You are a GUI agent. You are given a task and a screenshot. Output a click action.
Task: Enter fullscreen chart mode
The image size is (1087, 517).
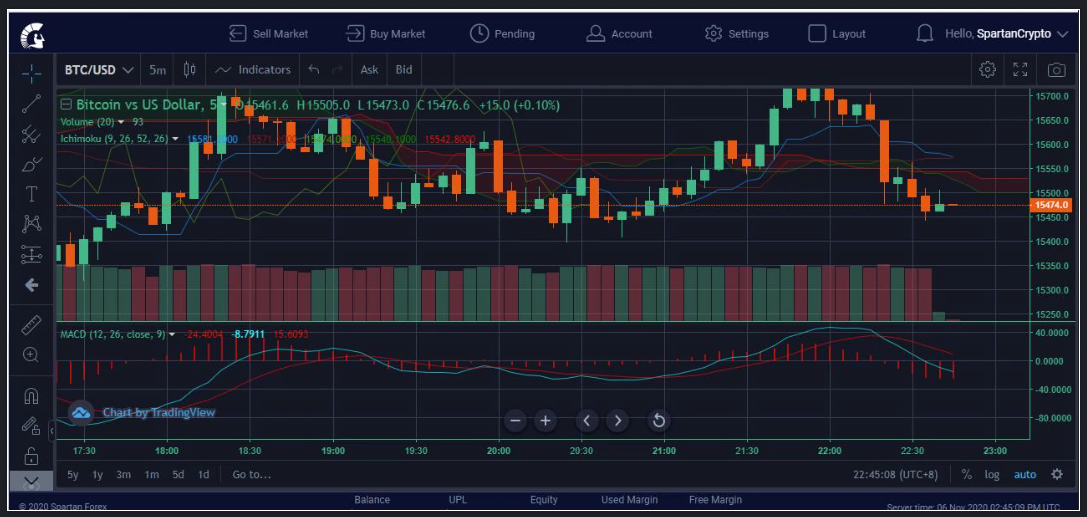click(1020, 70)
